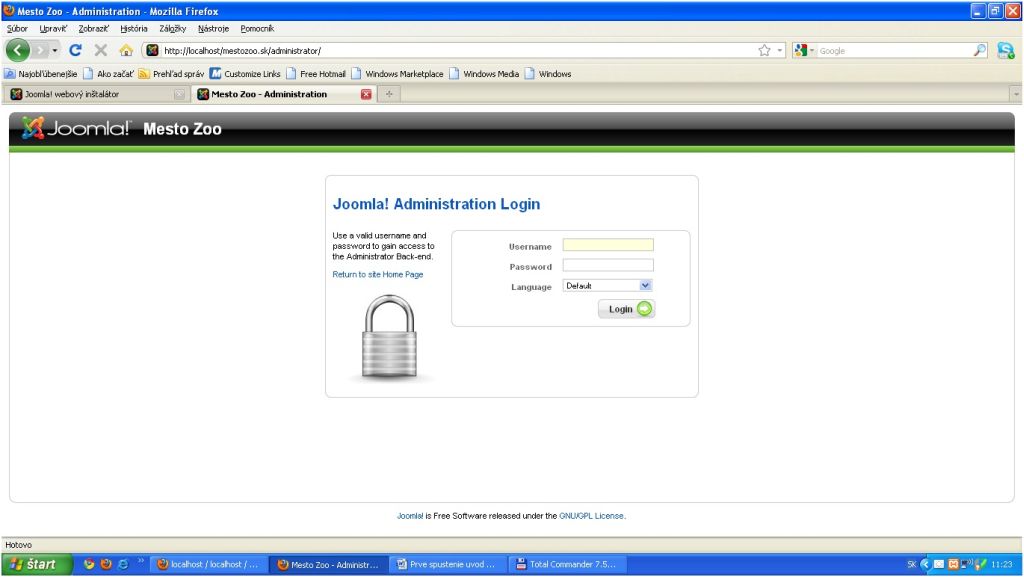Click the taskbar clock showing 11:23
The height and width of the screenshot is (577, 1024).
click(x=1002, y=565)
